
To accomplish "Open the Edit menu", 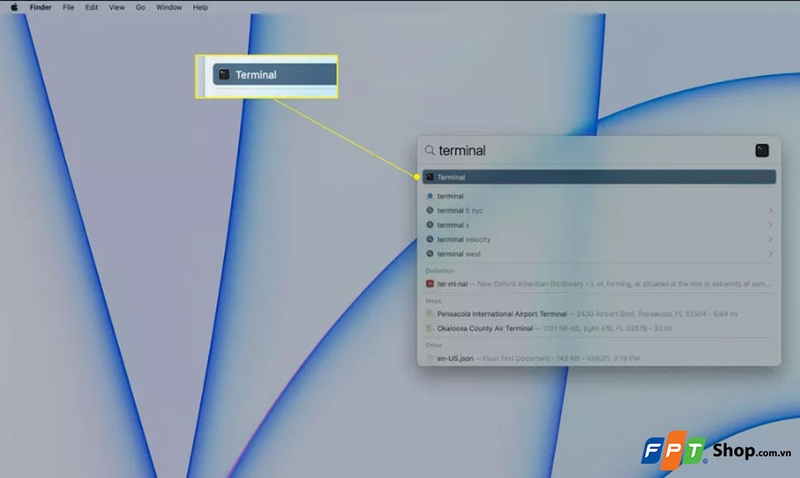I will click(x=91, y=7).
